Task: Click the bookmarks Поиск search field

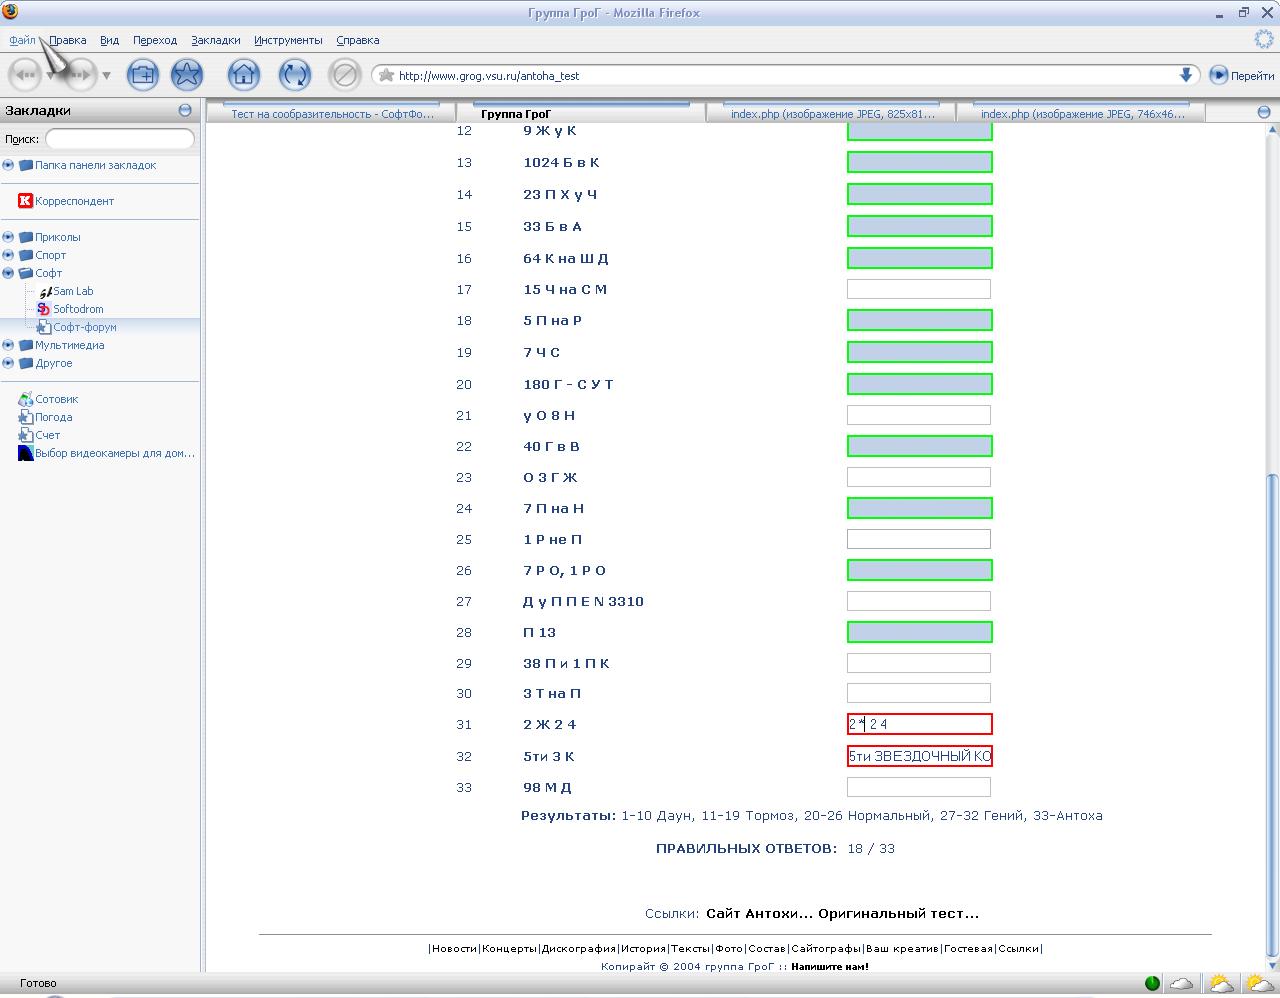Action: coord(120,139)
